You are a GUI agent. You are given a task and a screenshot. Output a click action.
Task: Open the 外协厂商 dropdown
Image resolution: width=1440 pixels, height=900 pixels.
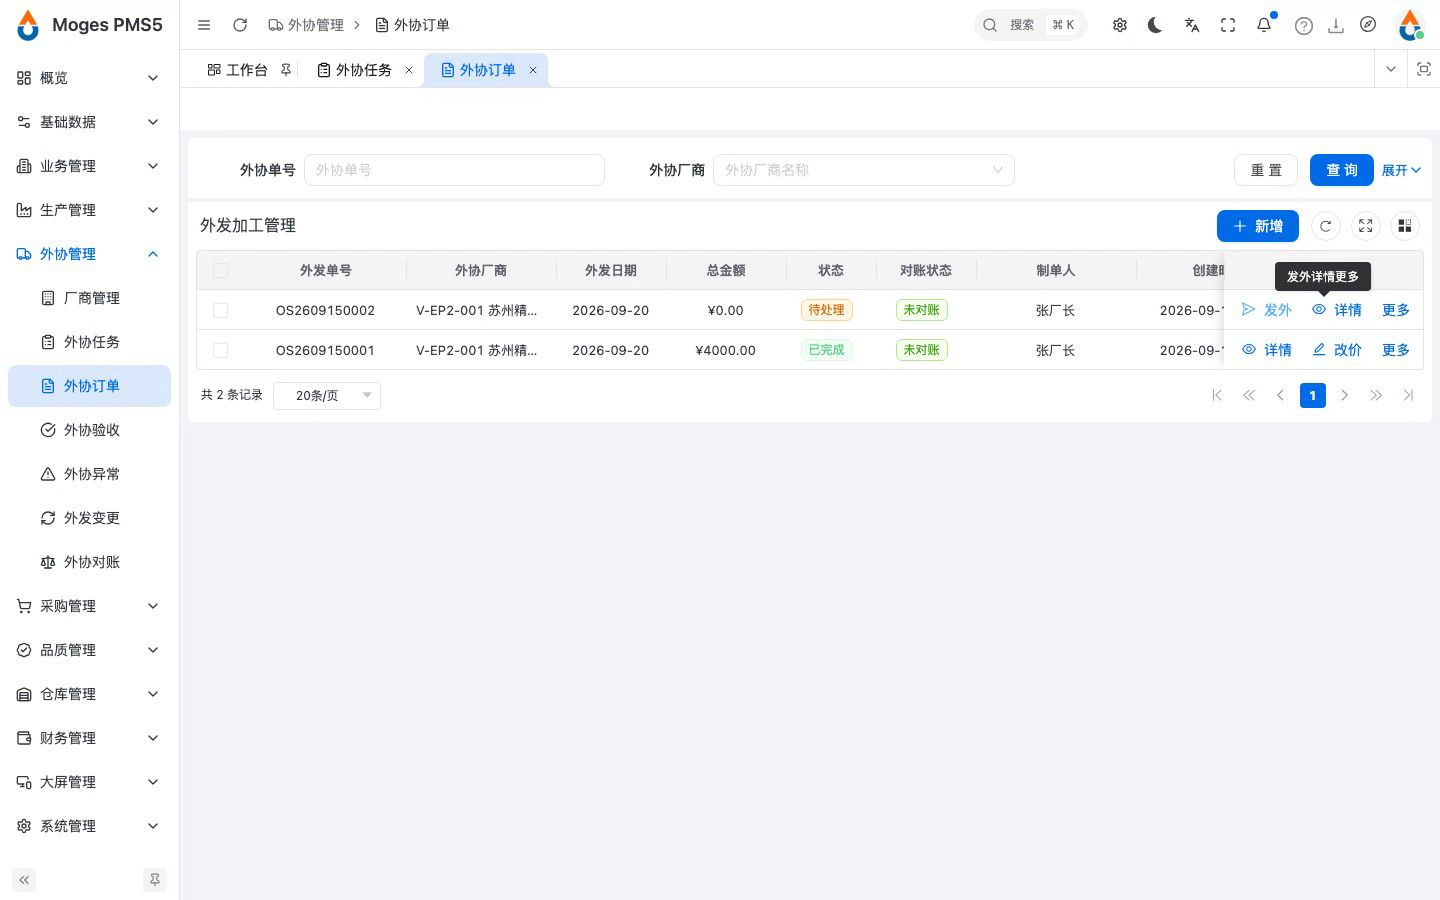pos(864,170)
